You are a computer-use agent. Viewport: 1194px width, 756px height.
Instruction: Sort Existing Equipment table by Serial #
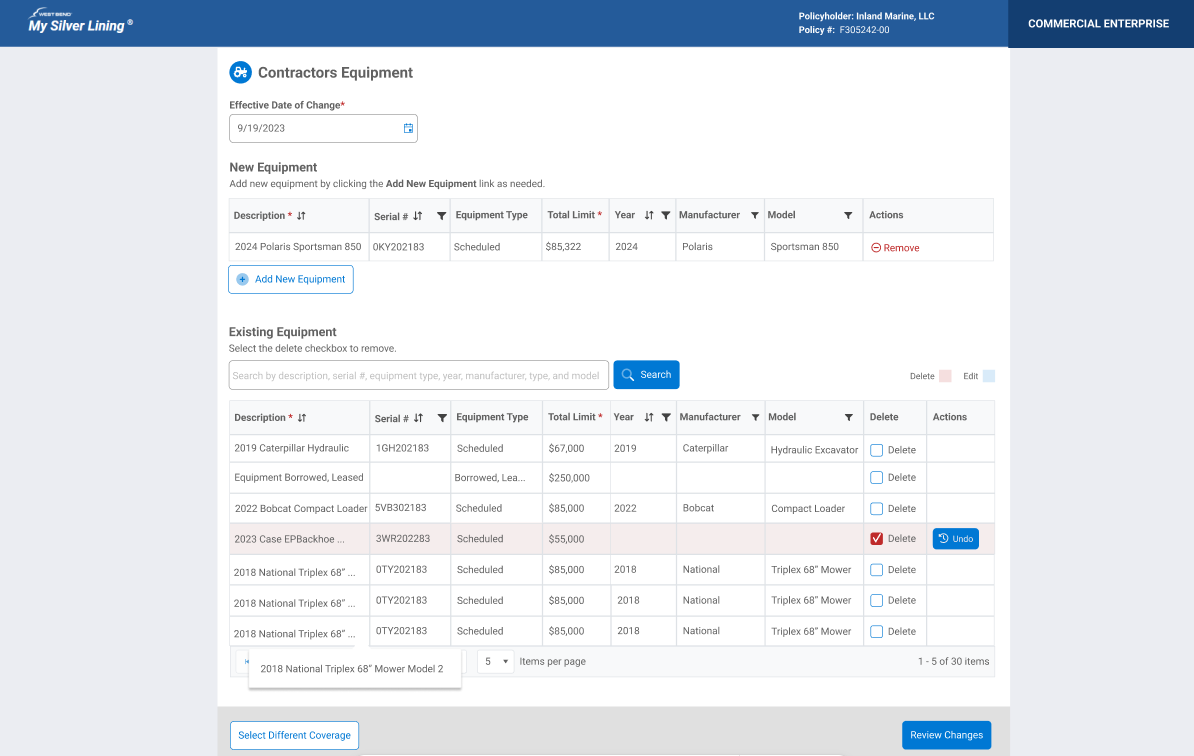pyautogui.click(x=419, y=418)
